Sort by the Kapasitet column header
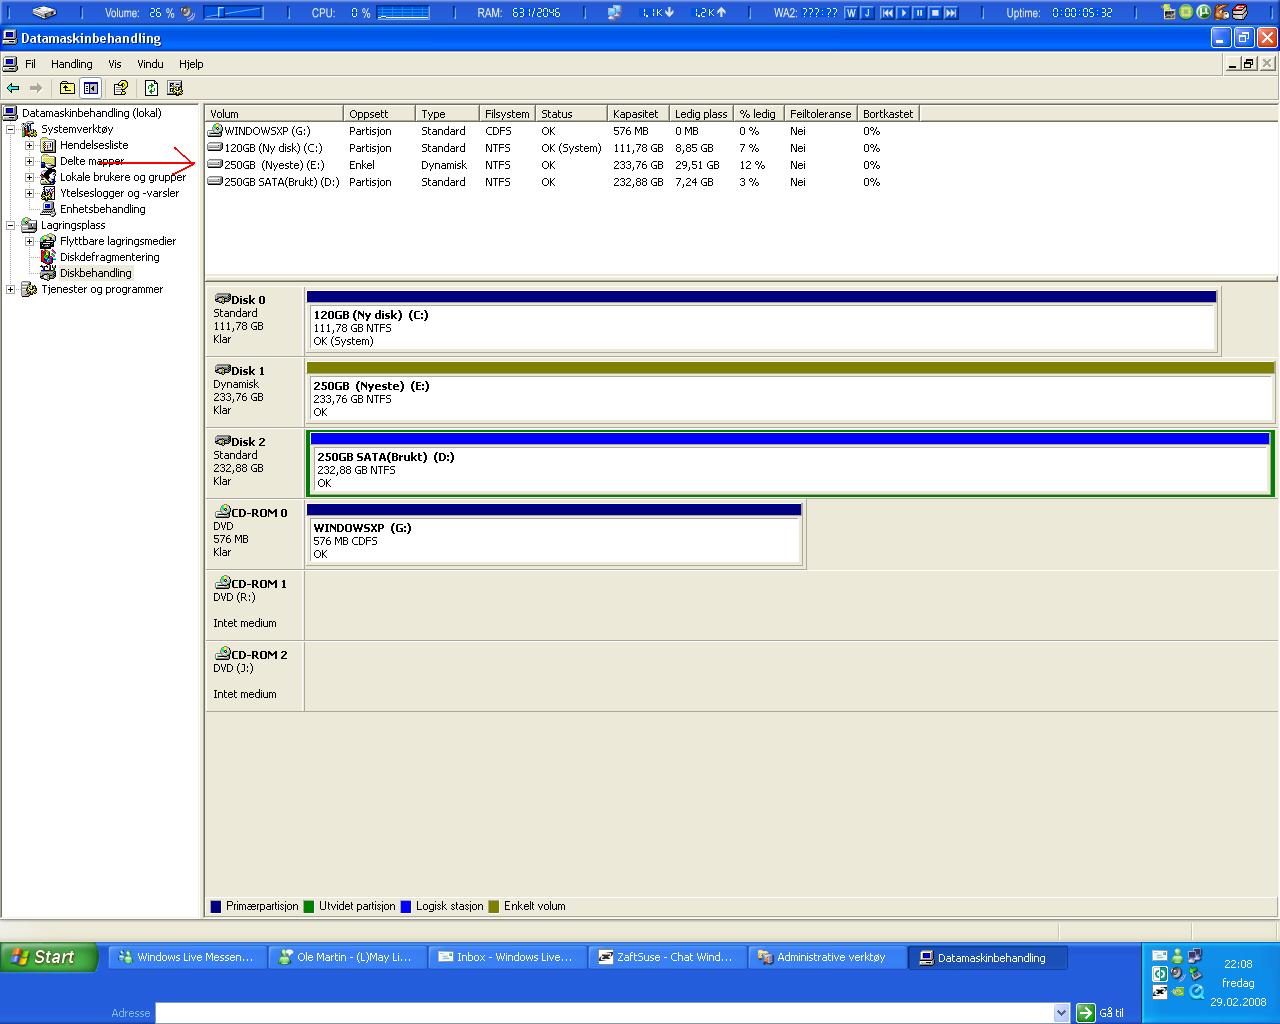The image size is (1280, 1024). coord(638,114)
